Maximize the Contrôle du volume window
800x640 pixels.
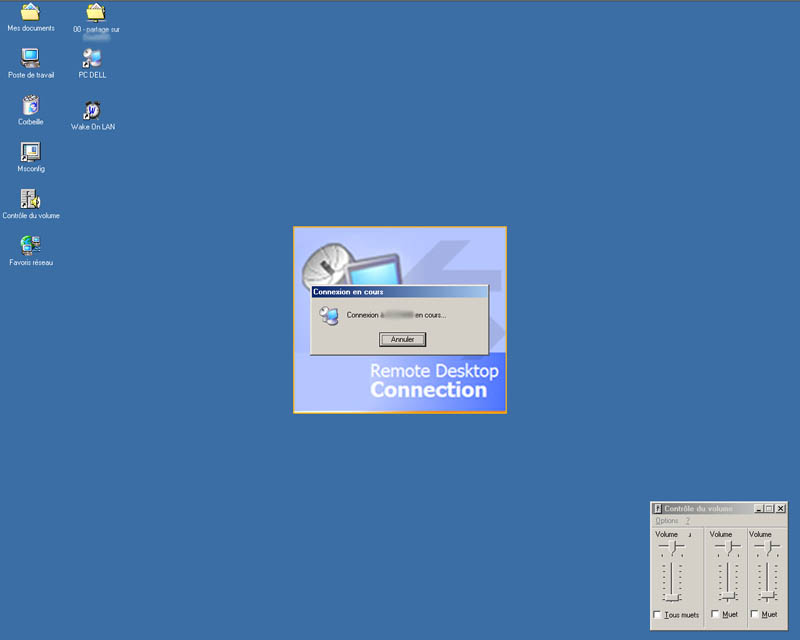[x=769, y=508]
